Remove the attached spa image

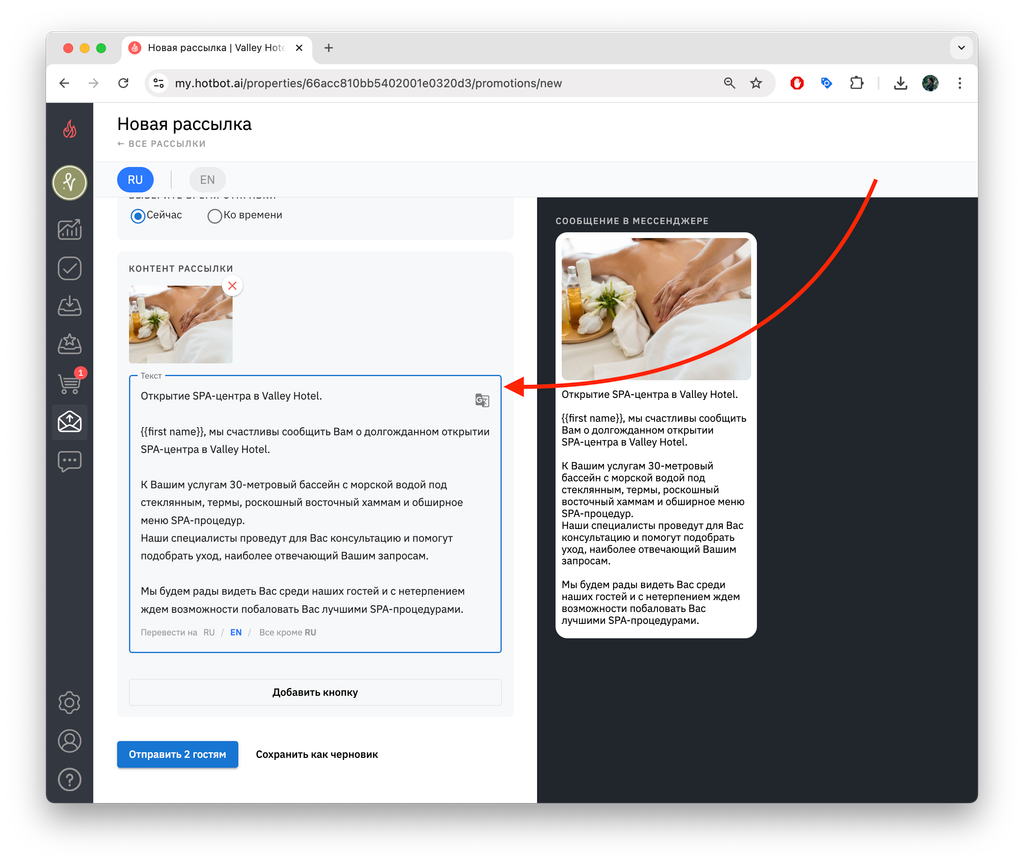(232, 286)
